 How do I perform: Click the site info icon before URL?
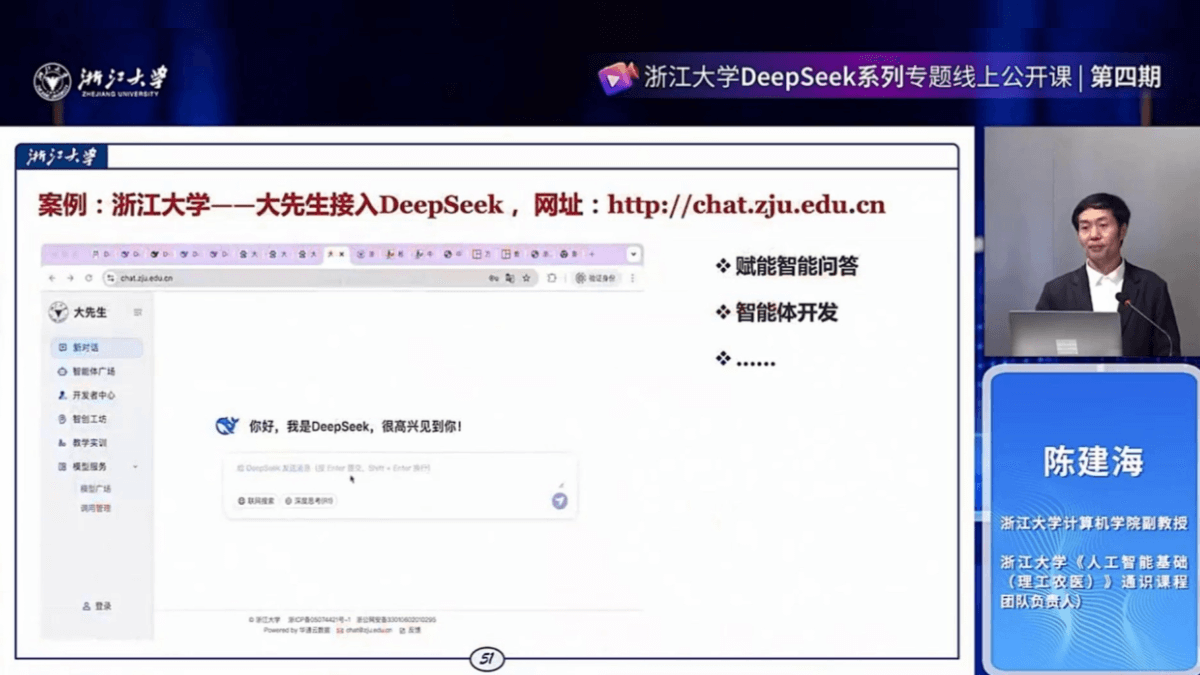coord(111,278)
